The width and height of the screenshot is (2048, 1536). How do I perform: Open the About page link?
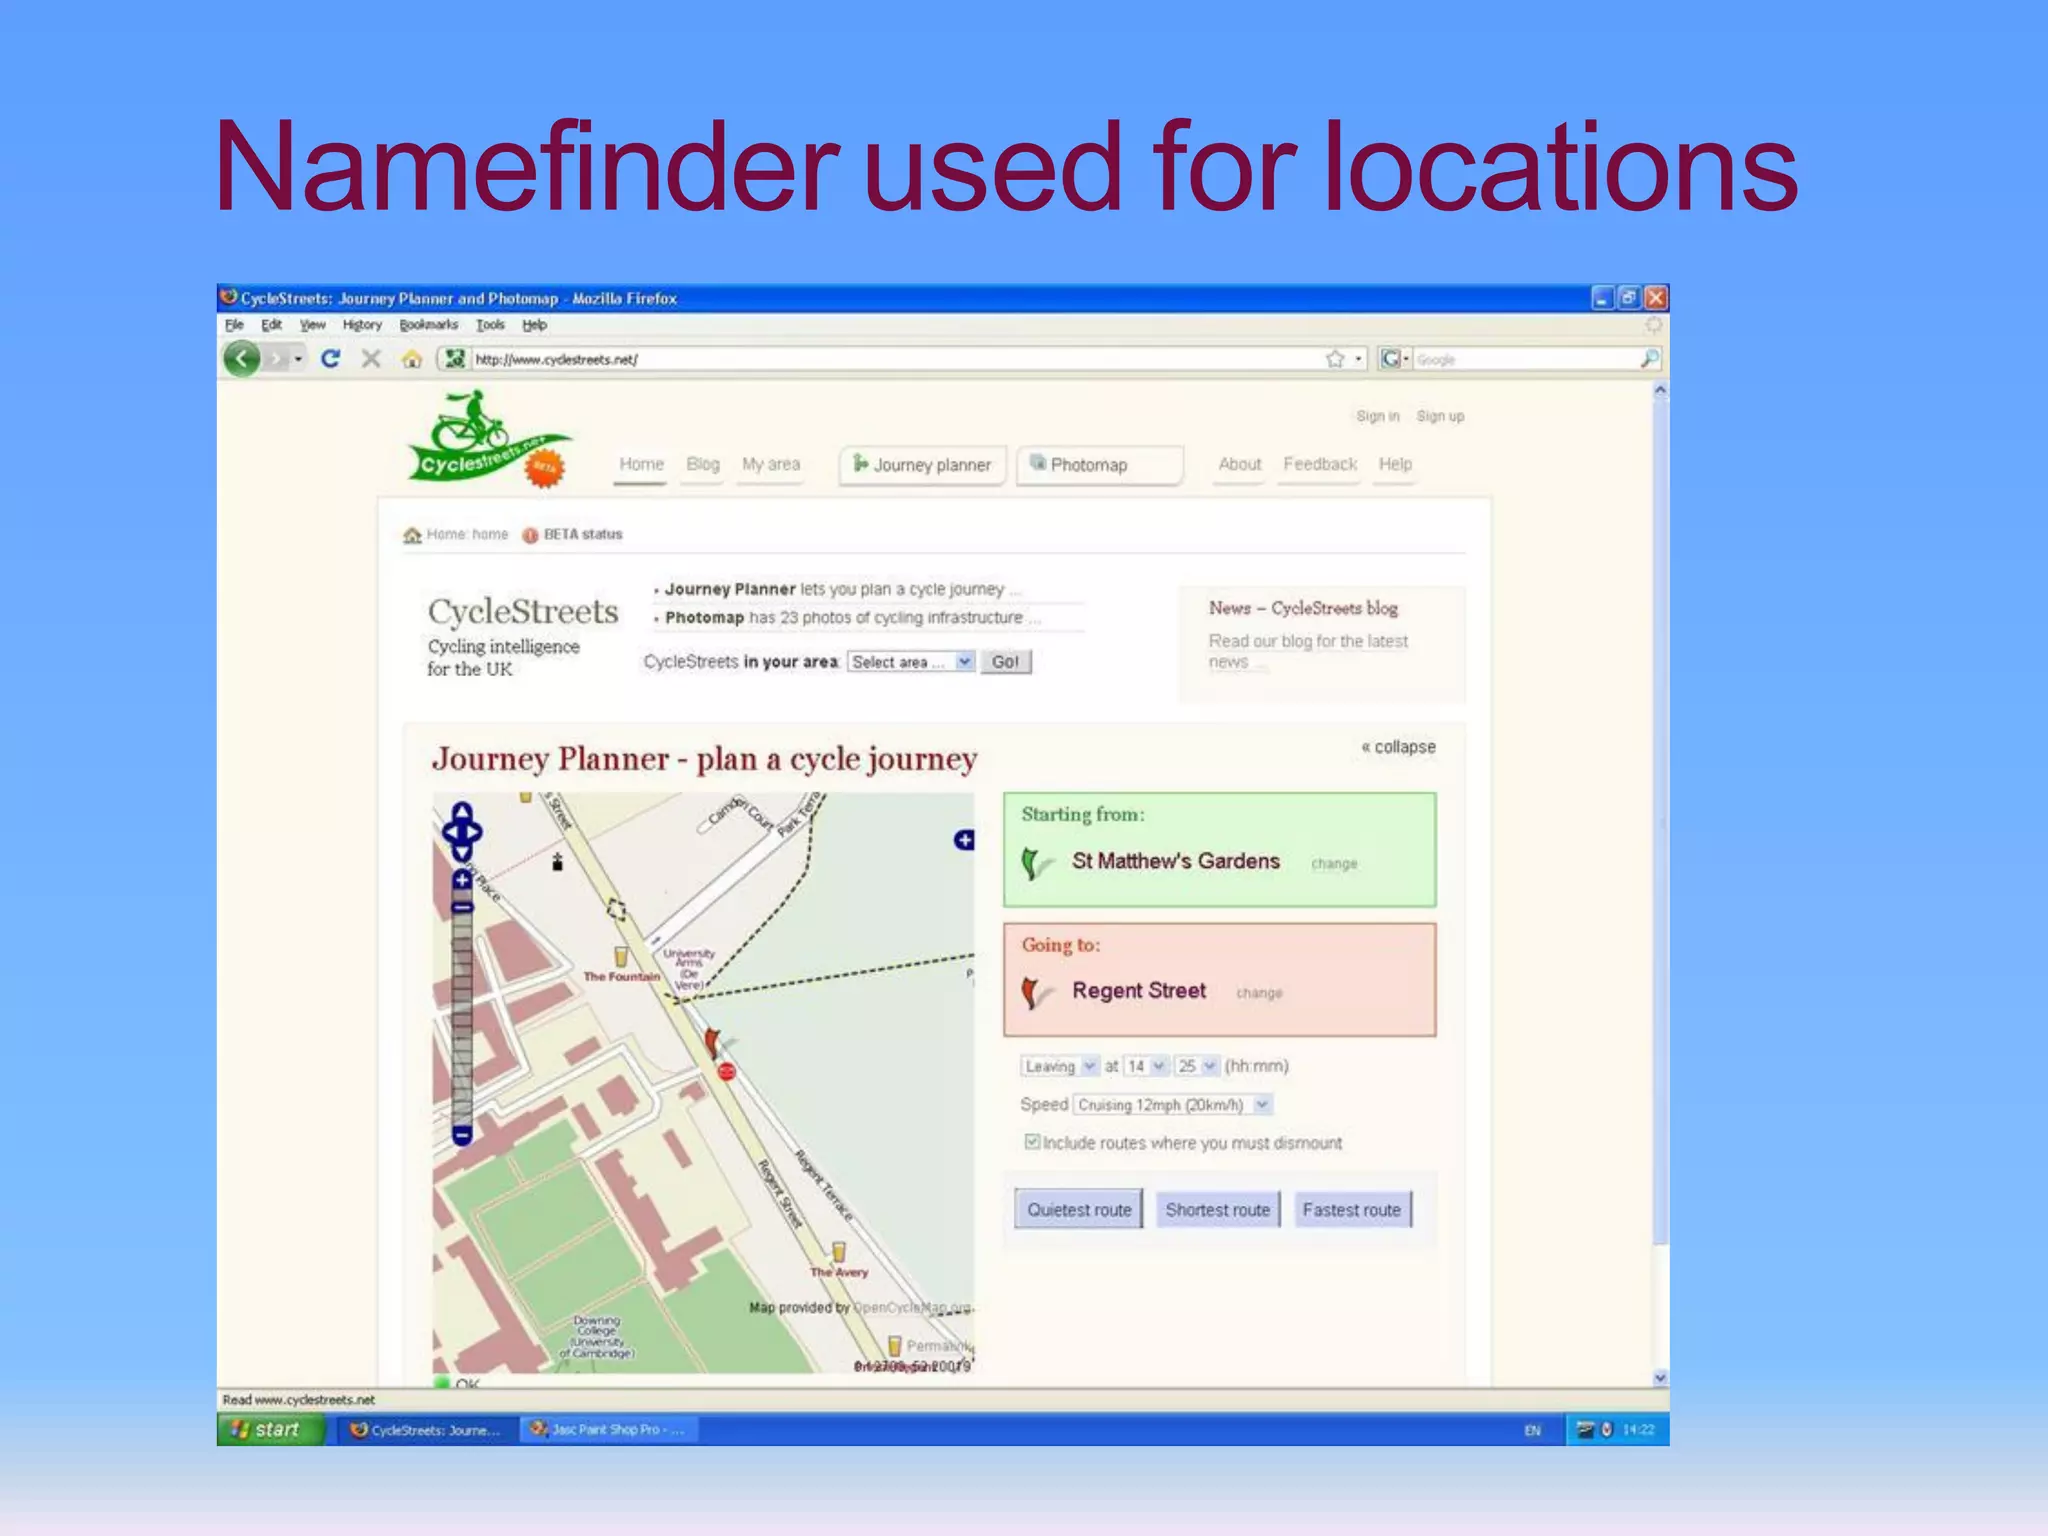[x=1239, y=464]
